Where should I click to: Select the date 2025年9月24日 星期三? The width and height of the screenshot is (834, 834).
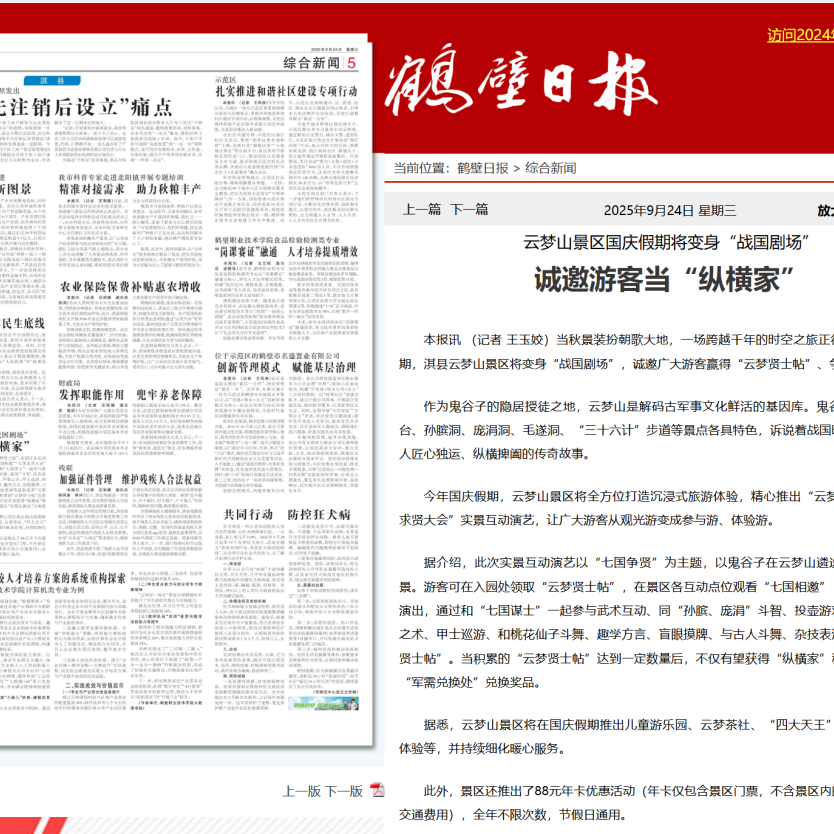pyautogui.click(x=670, y=211)
